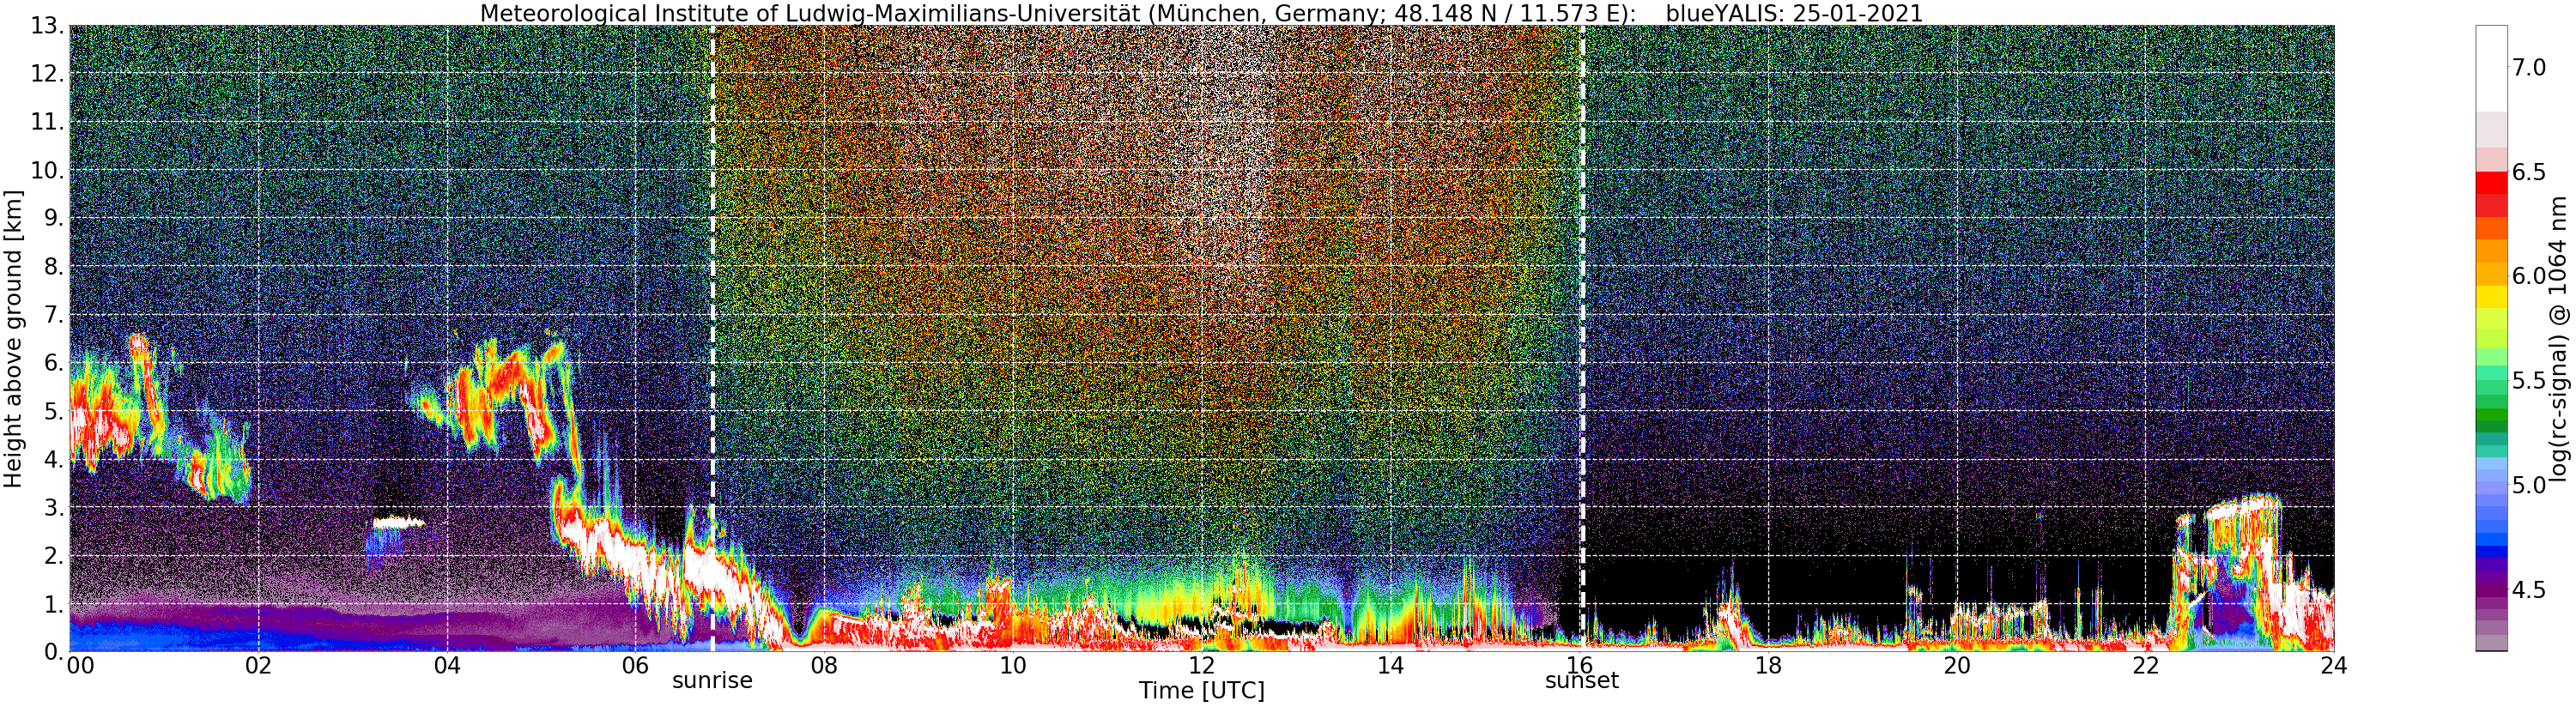2576x707 pixels.
Task: Click the height tick label '4.'
Action: 56,459
